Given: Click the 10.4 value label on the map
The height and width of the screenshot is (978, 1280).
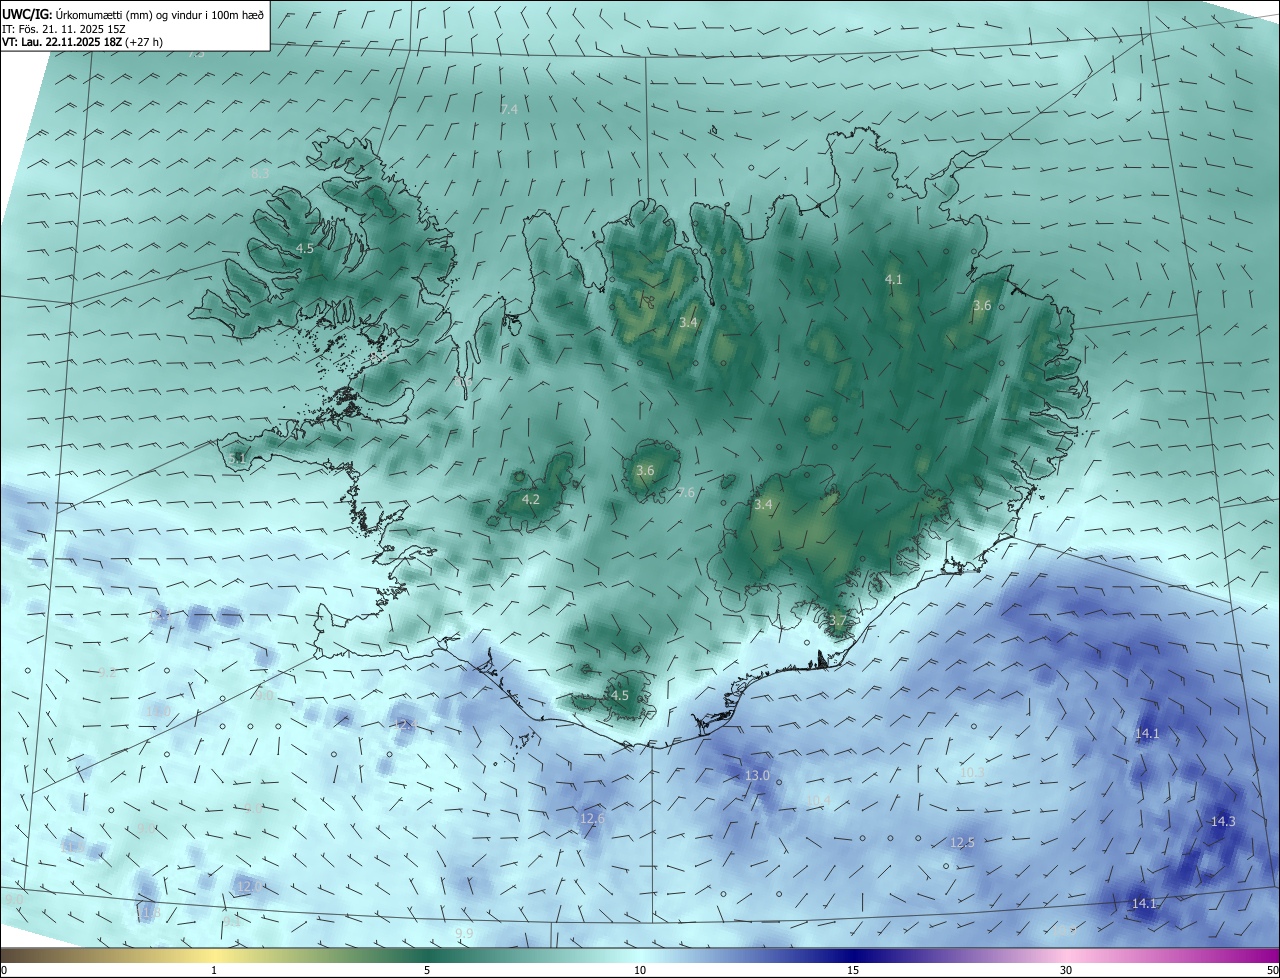Looking at the screenshot, I should (818, 800).
